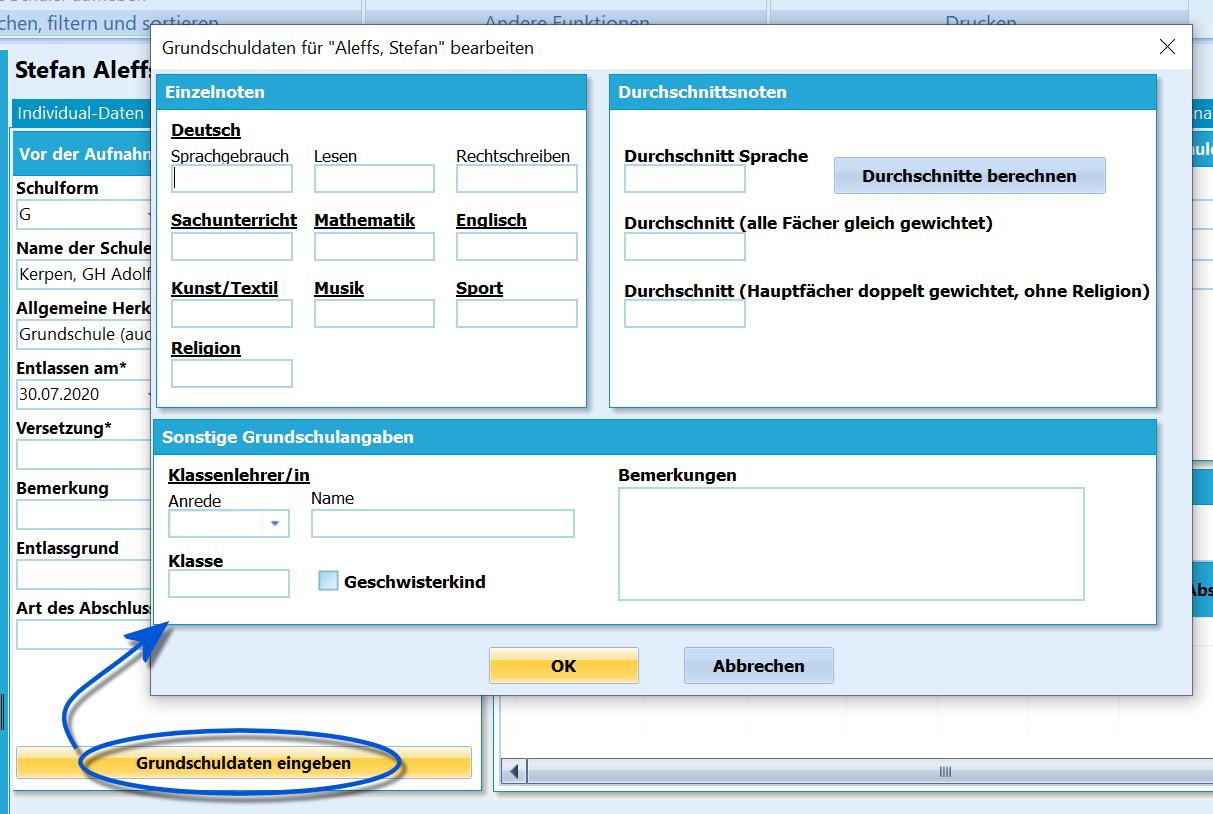
Task: Click the Drucken ribbon label
Action: click(981, 22)
